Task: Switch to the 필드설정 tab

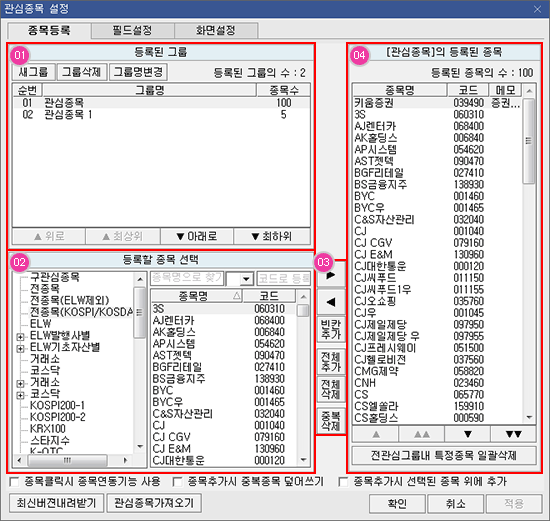Action: pos(133,31)
